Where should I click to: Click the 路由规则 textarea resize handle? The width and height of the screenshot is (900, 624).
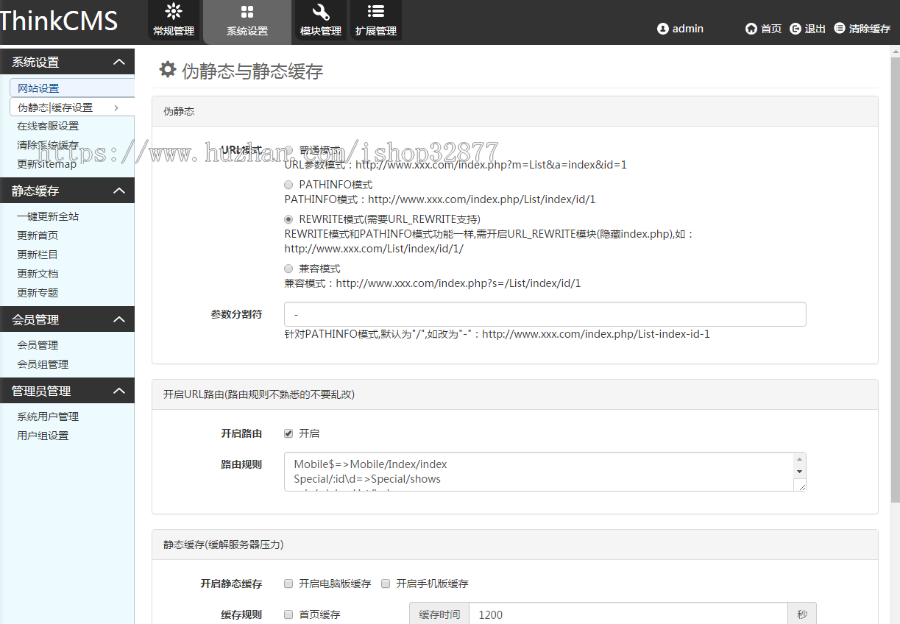(801, 486)
